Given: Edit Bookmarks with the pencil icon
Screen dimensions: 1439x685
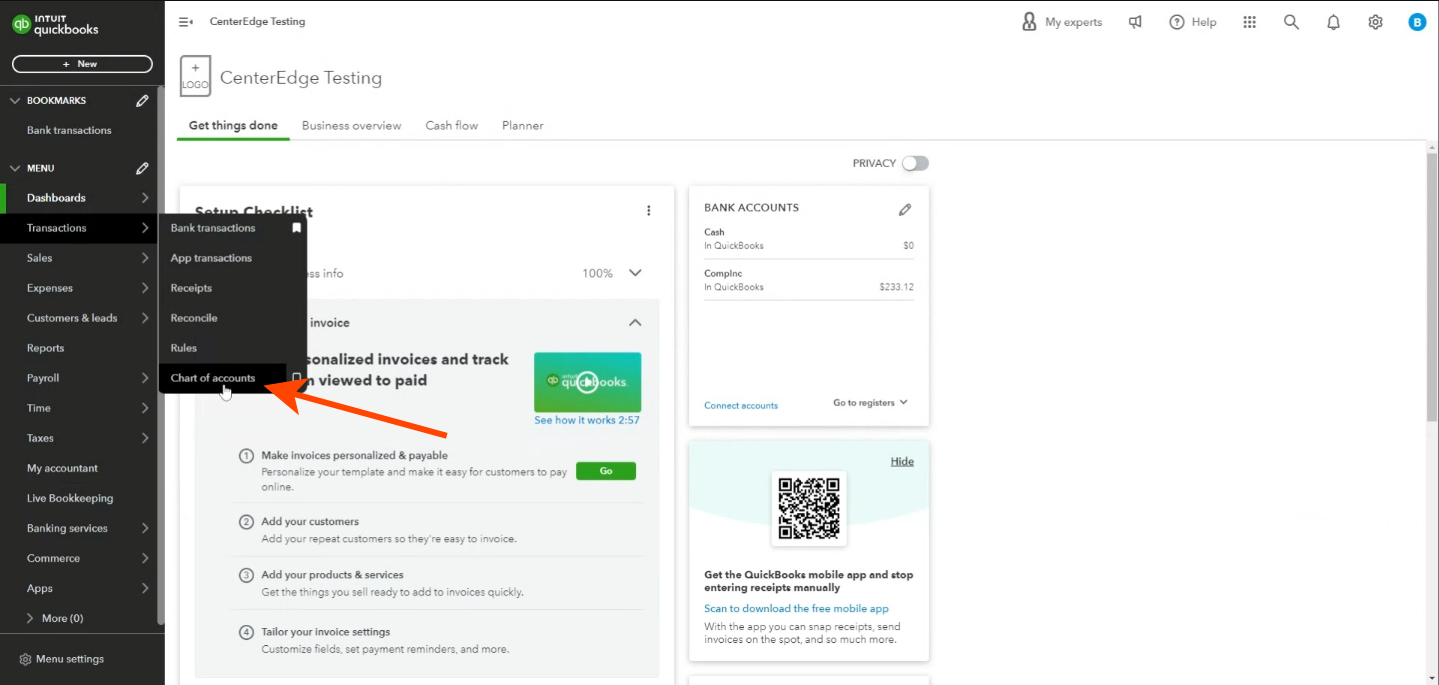Looking at the screenshot, I should click(x=143, y=100).
